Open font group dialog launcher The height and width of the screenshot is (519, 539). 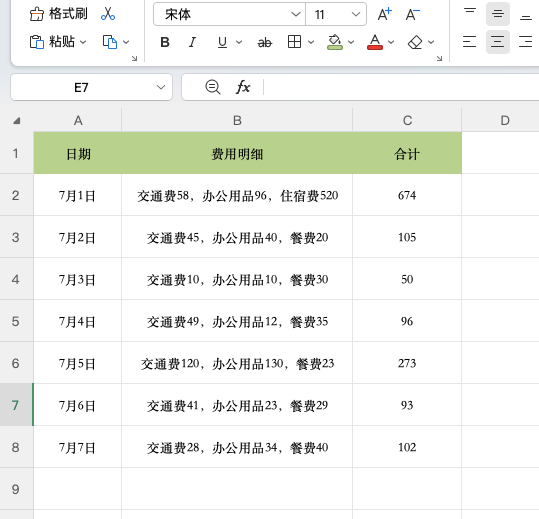(x=439, y=58)
